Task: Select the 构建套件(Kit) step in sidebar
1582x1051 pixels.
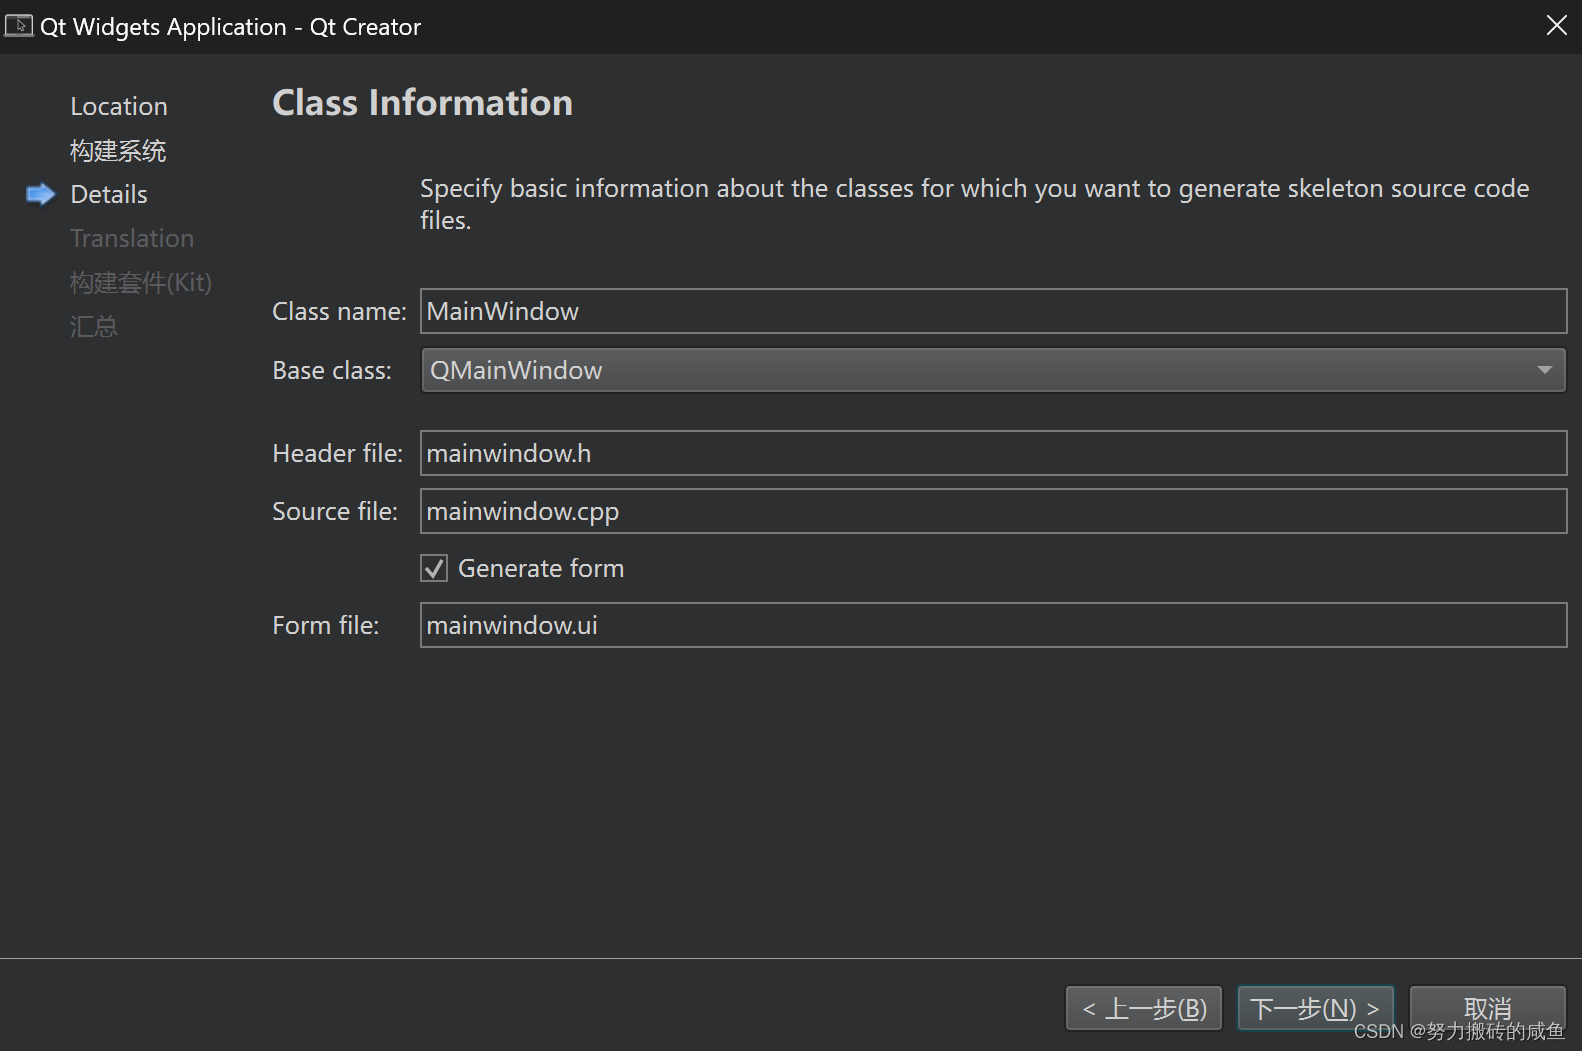Action: coord(141,283)
